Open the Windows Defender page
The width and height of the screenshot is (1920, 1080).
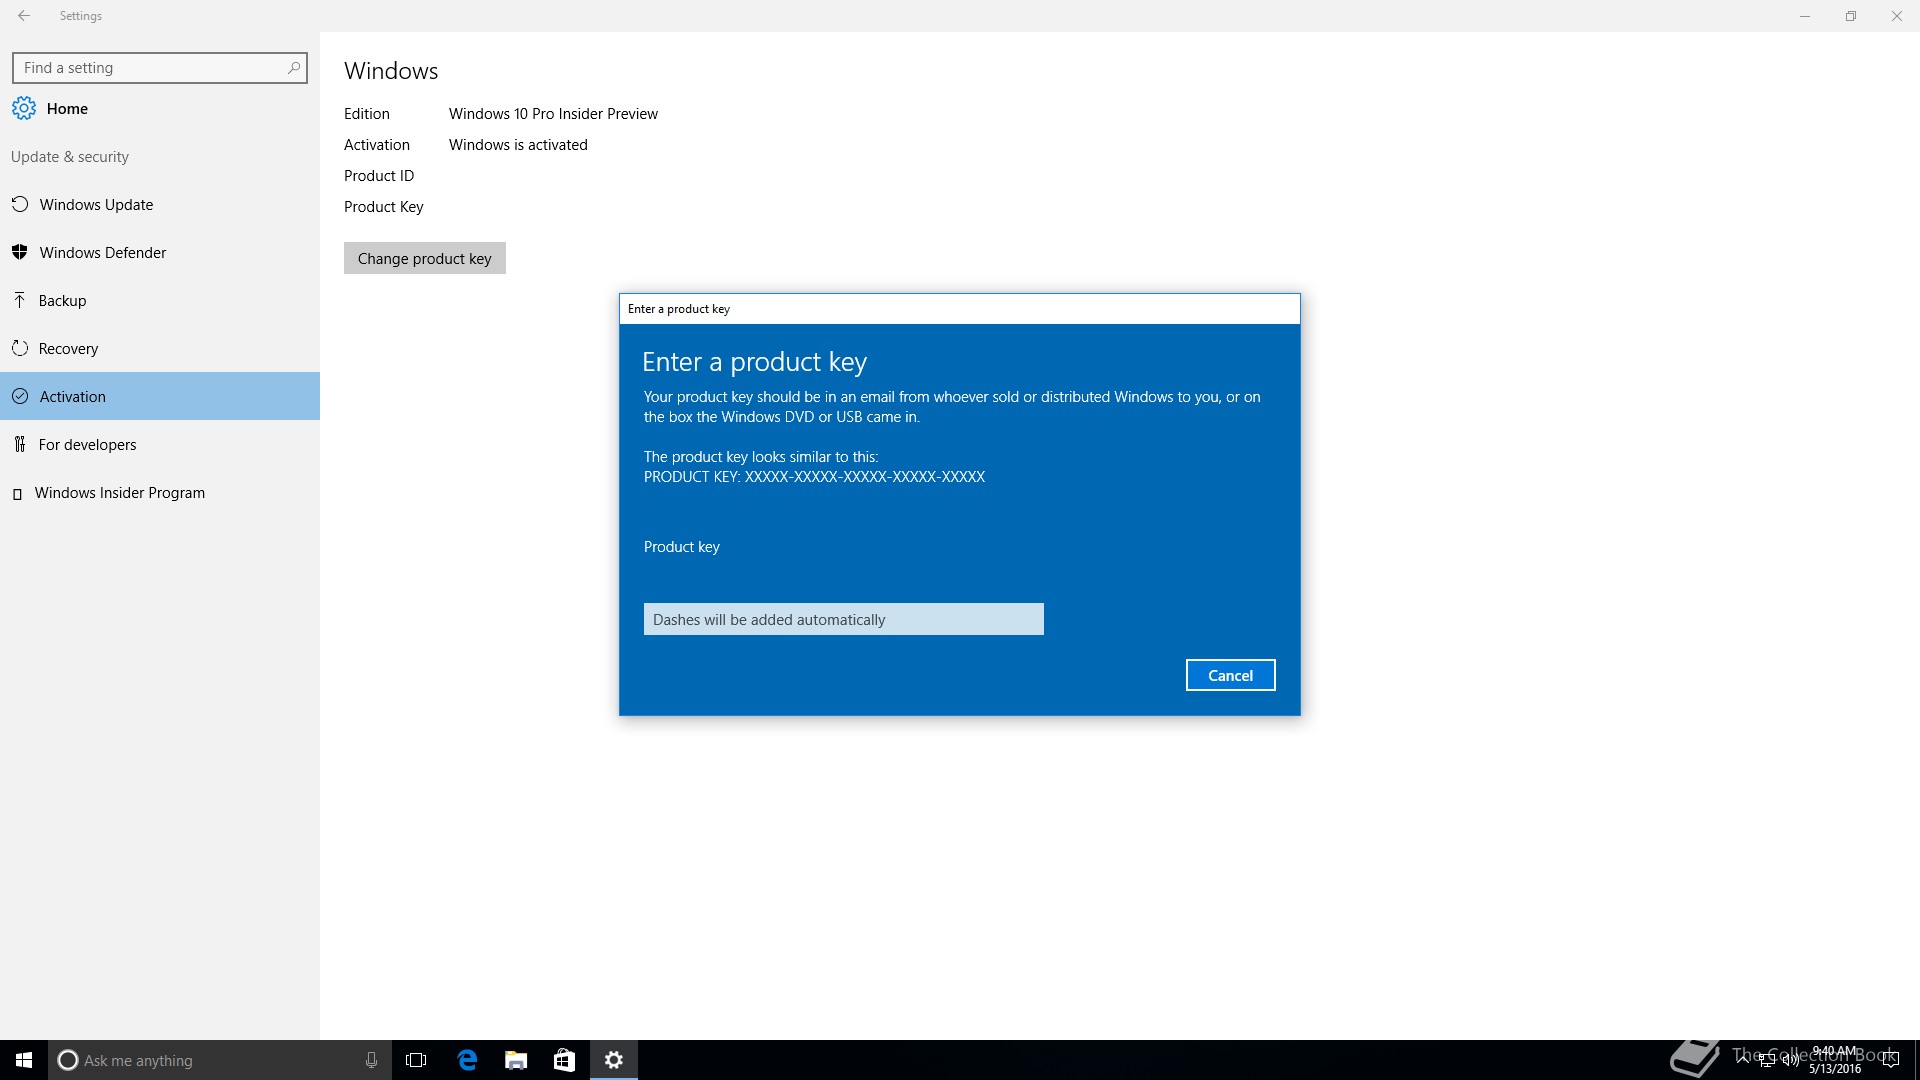[x=160, y=252]
